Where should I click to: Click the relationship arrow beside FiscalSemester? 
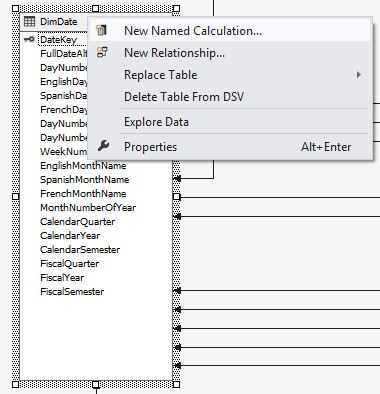pos(178,291)
